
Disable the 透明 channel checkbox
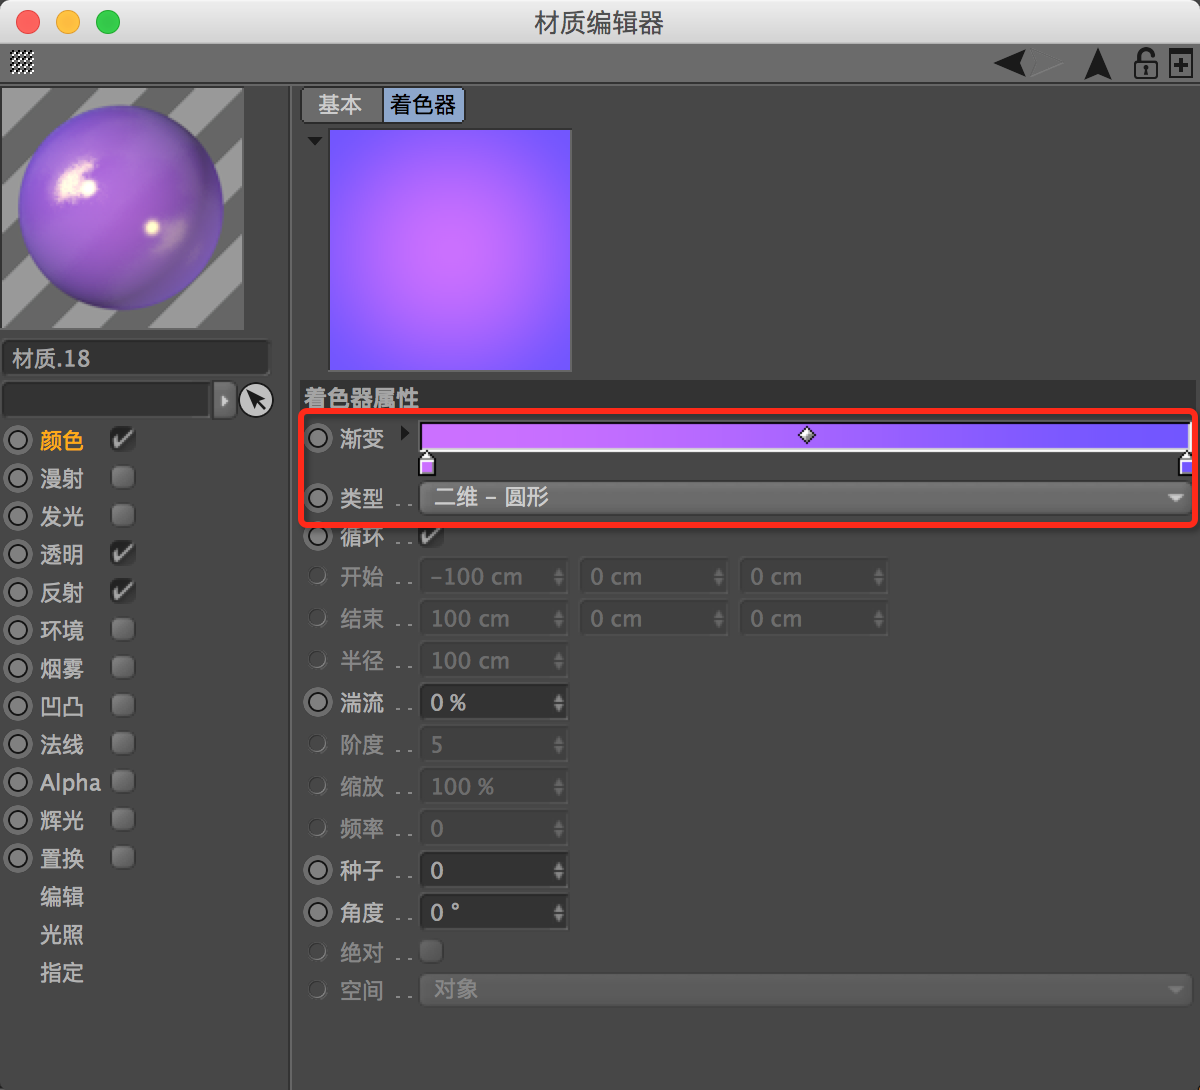tap(122, 553)
